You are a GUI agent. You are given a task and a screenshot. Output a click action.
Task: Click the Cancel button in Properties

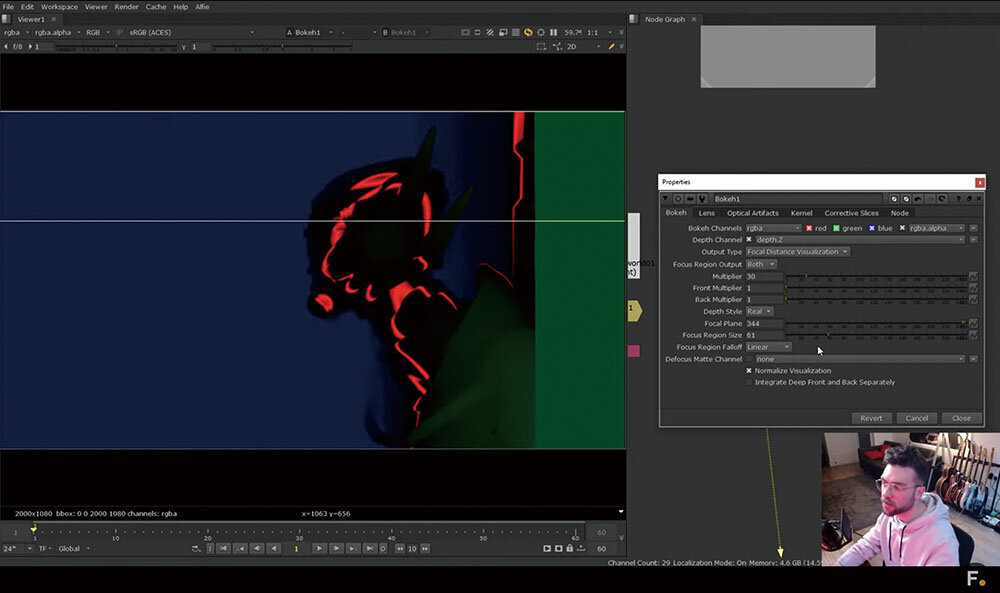[917, 418]
